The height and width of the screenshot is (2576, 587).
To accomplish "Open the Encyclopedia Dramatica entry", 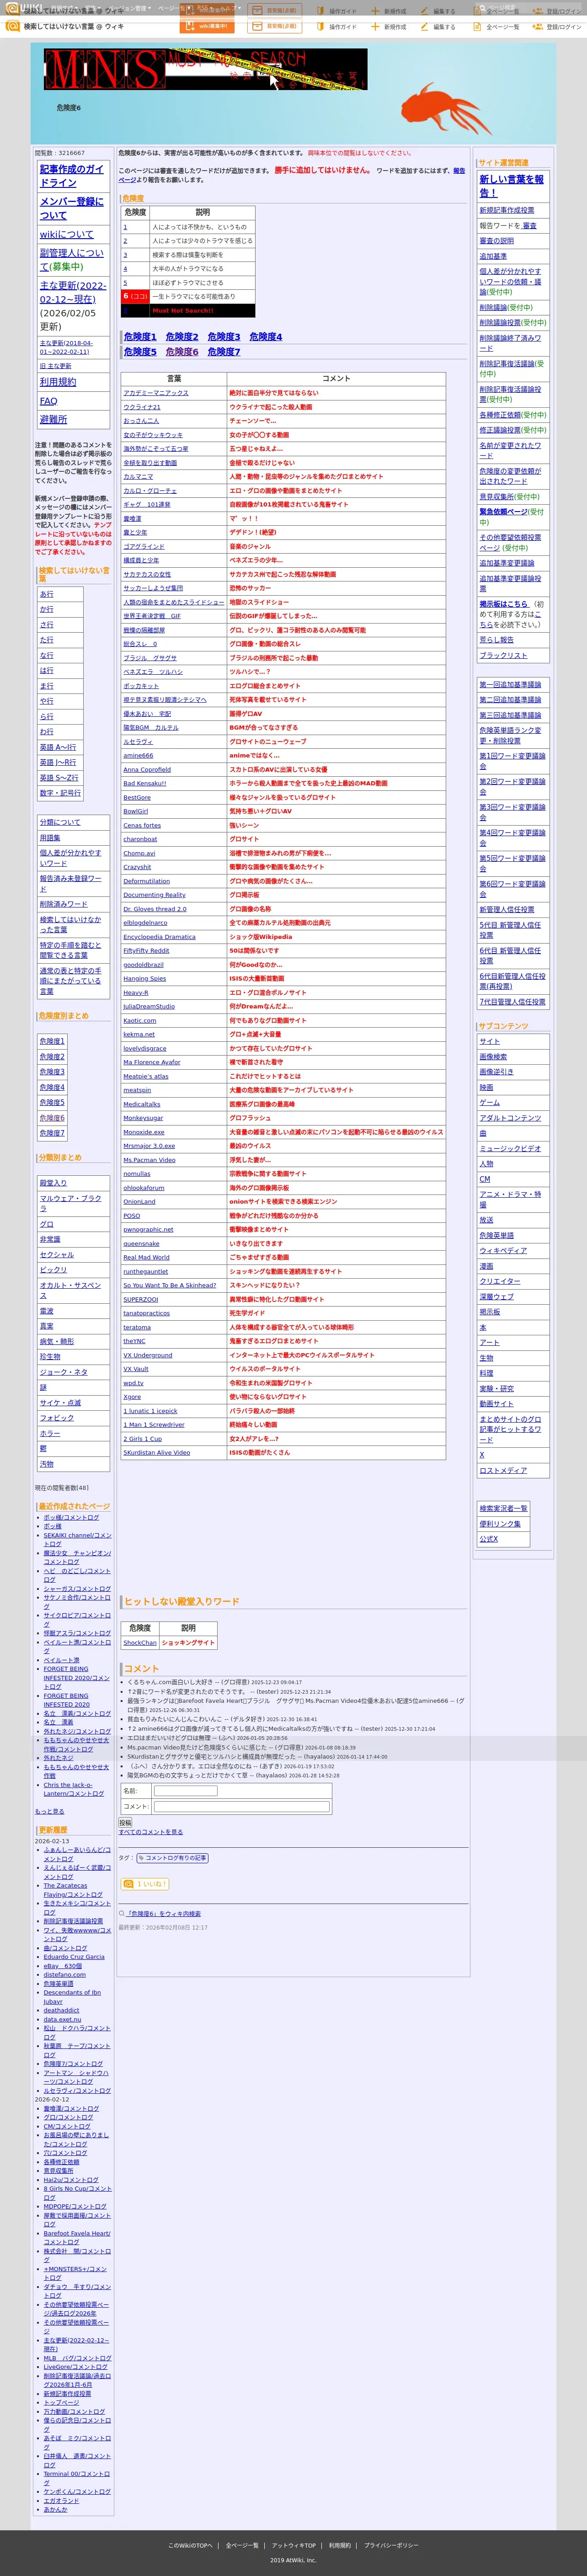I will tap(160, 937).
